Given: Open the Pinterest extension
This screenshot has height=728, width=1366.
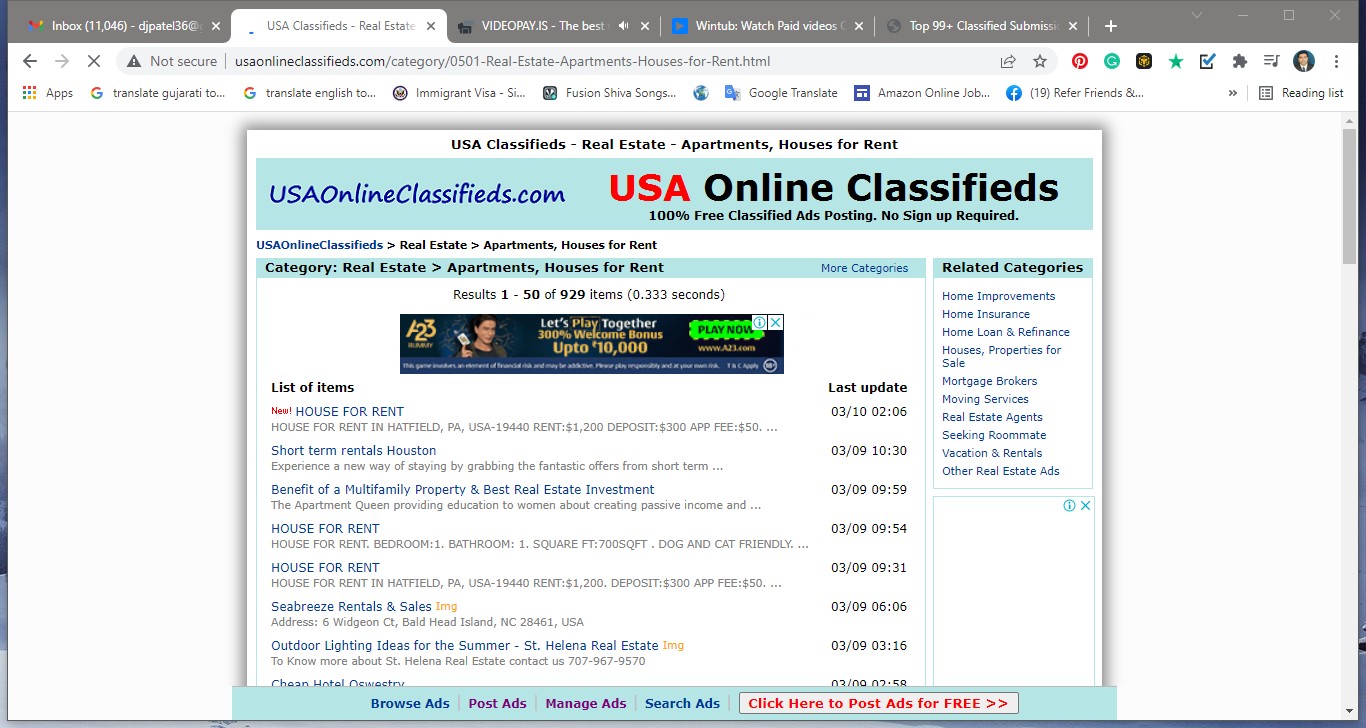Looking at the screenshot, I should pos(1080,61).
